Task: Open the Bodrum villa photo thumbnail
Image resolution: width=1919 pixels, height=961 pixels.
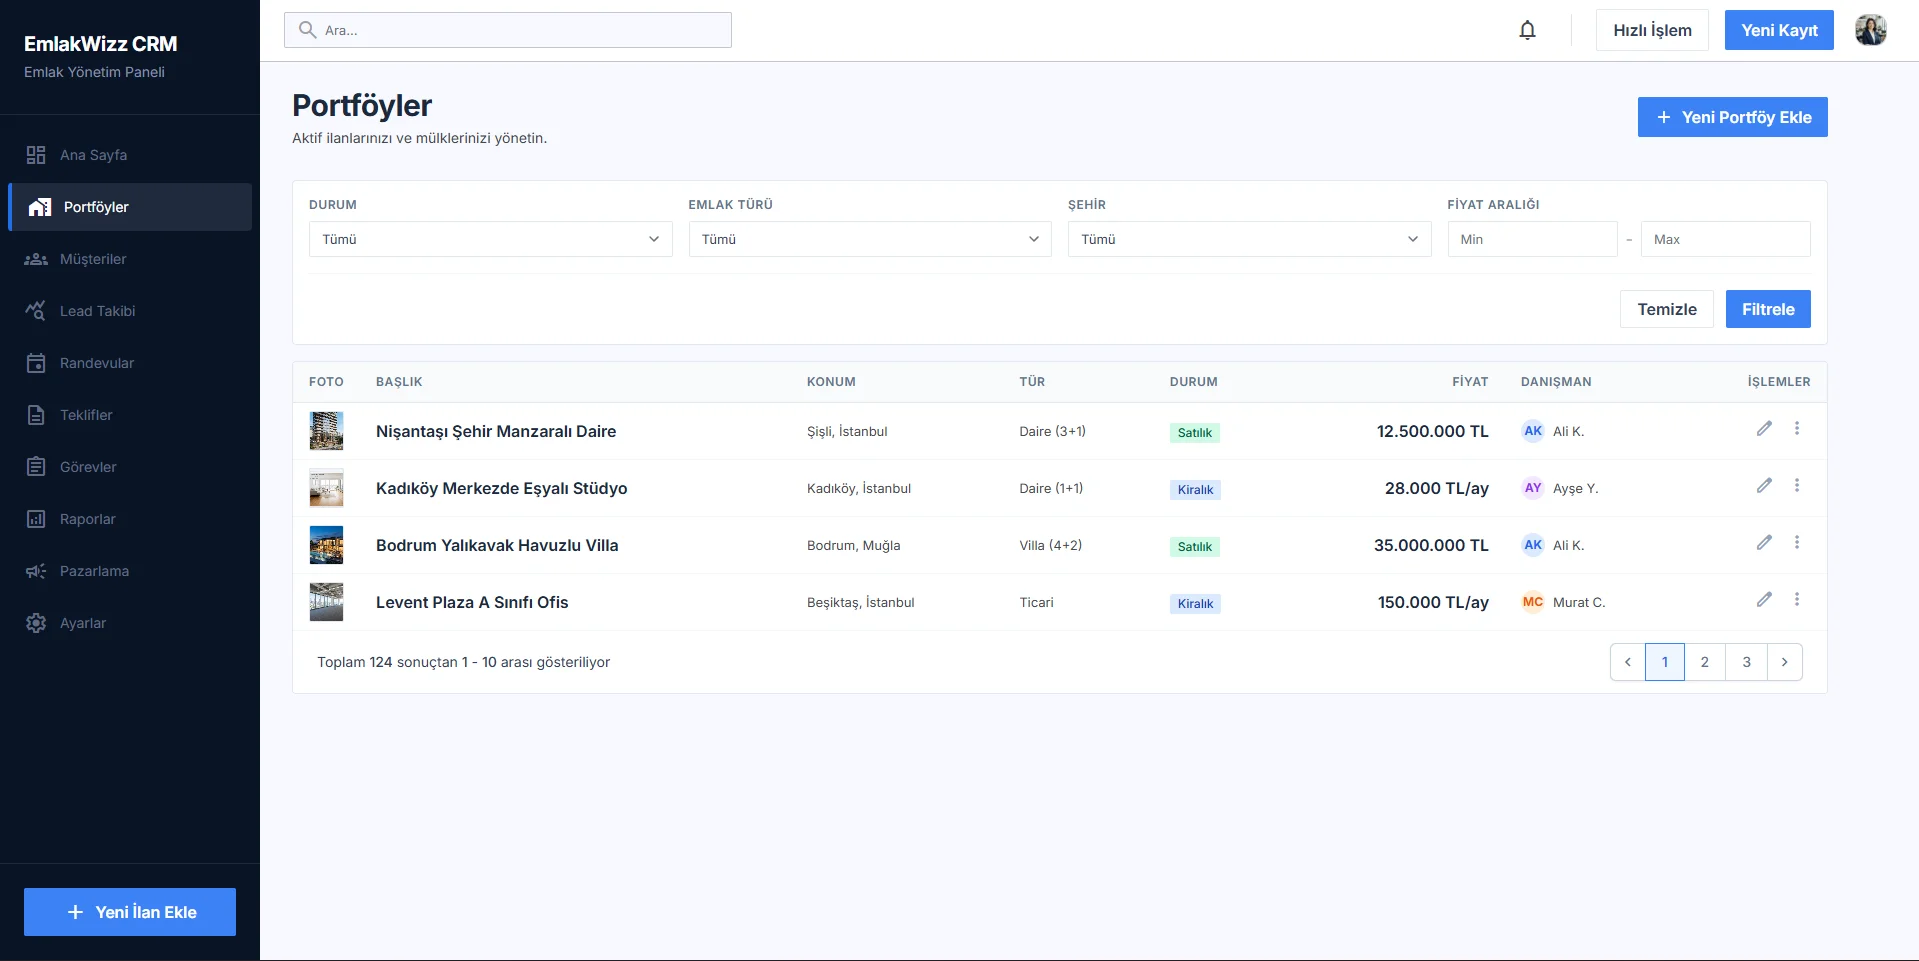Action: pos(326,545)
